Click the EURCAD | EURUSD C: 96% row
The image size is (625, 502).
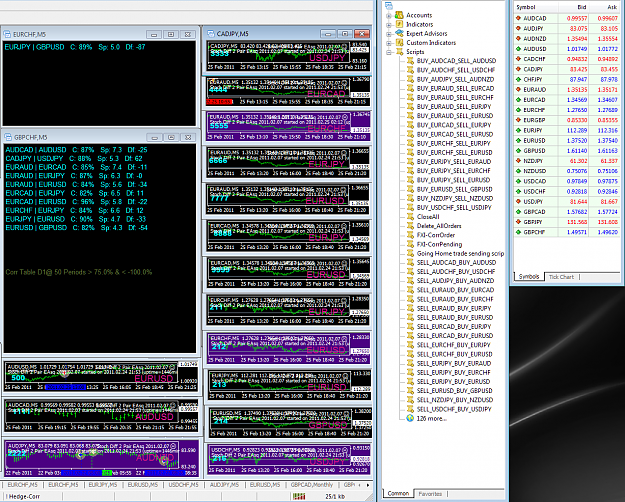[76, 202]
